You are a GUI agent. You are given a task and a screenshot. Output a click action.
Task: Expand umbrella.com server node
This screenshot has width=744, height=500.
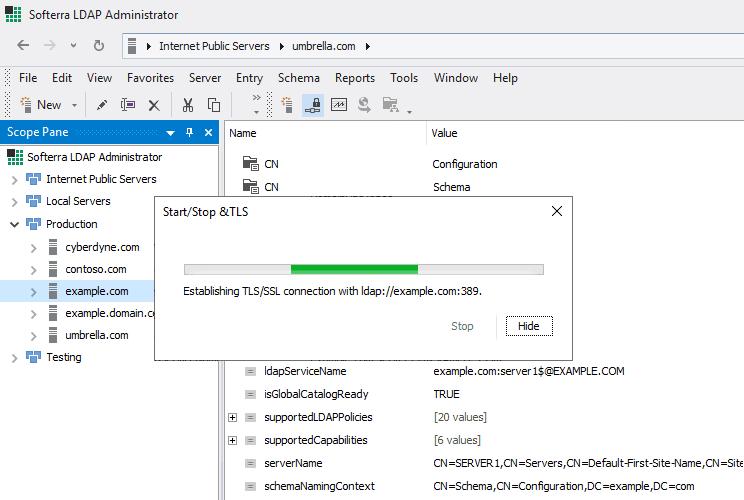[x=34, y=336]
